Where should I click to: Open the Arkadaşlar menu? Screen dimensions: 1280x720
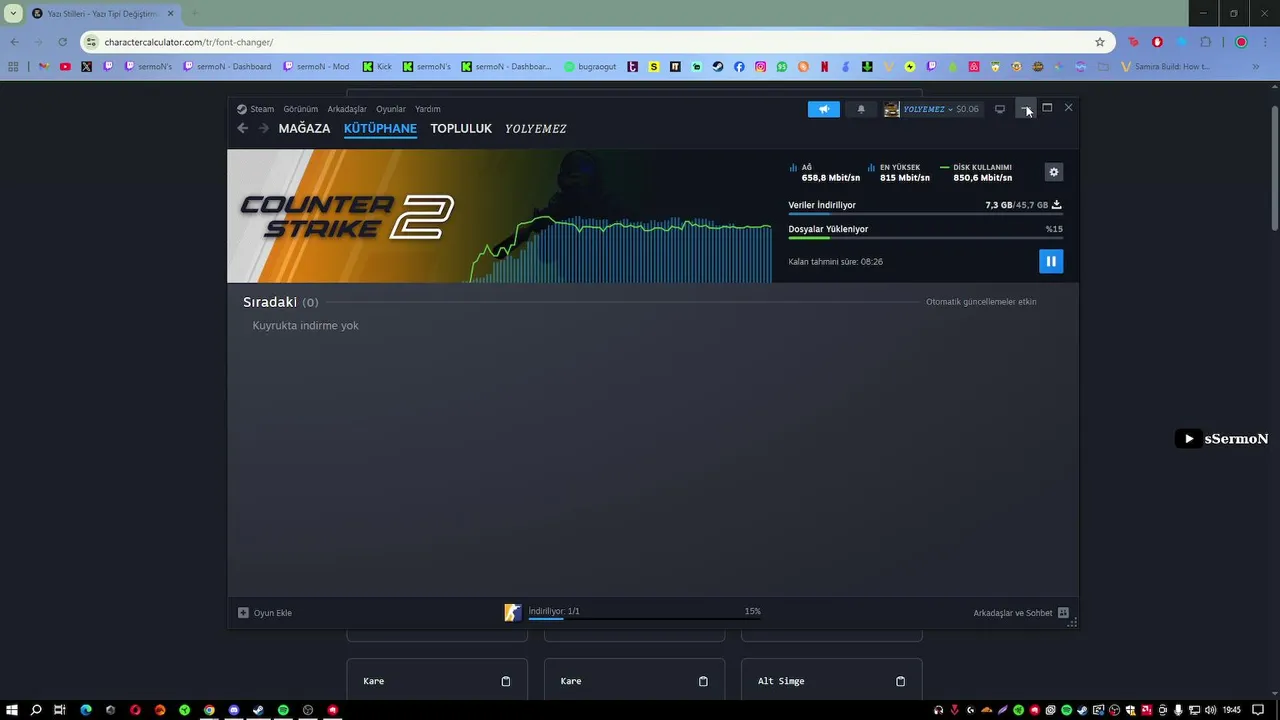pyautogui.click(x=347, y=109)
